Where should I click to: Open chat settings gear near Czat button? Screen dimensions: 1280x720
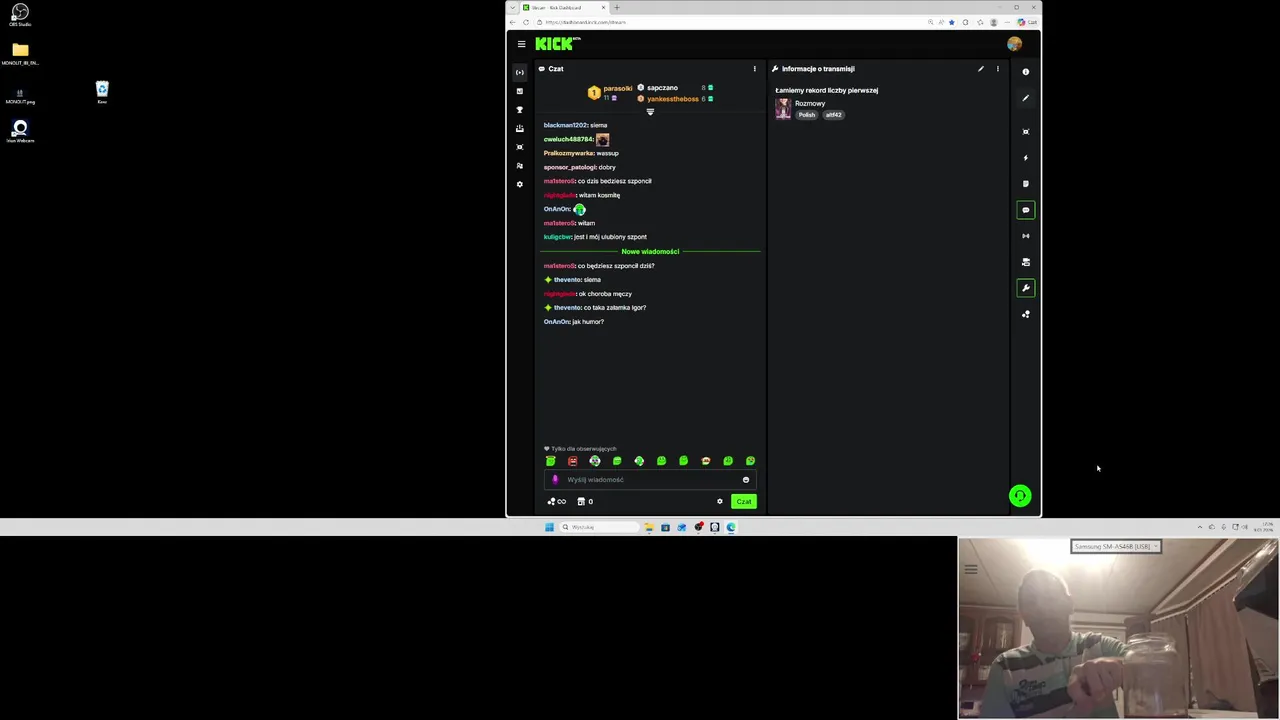(719, 502)
